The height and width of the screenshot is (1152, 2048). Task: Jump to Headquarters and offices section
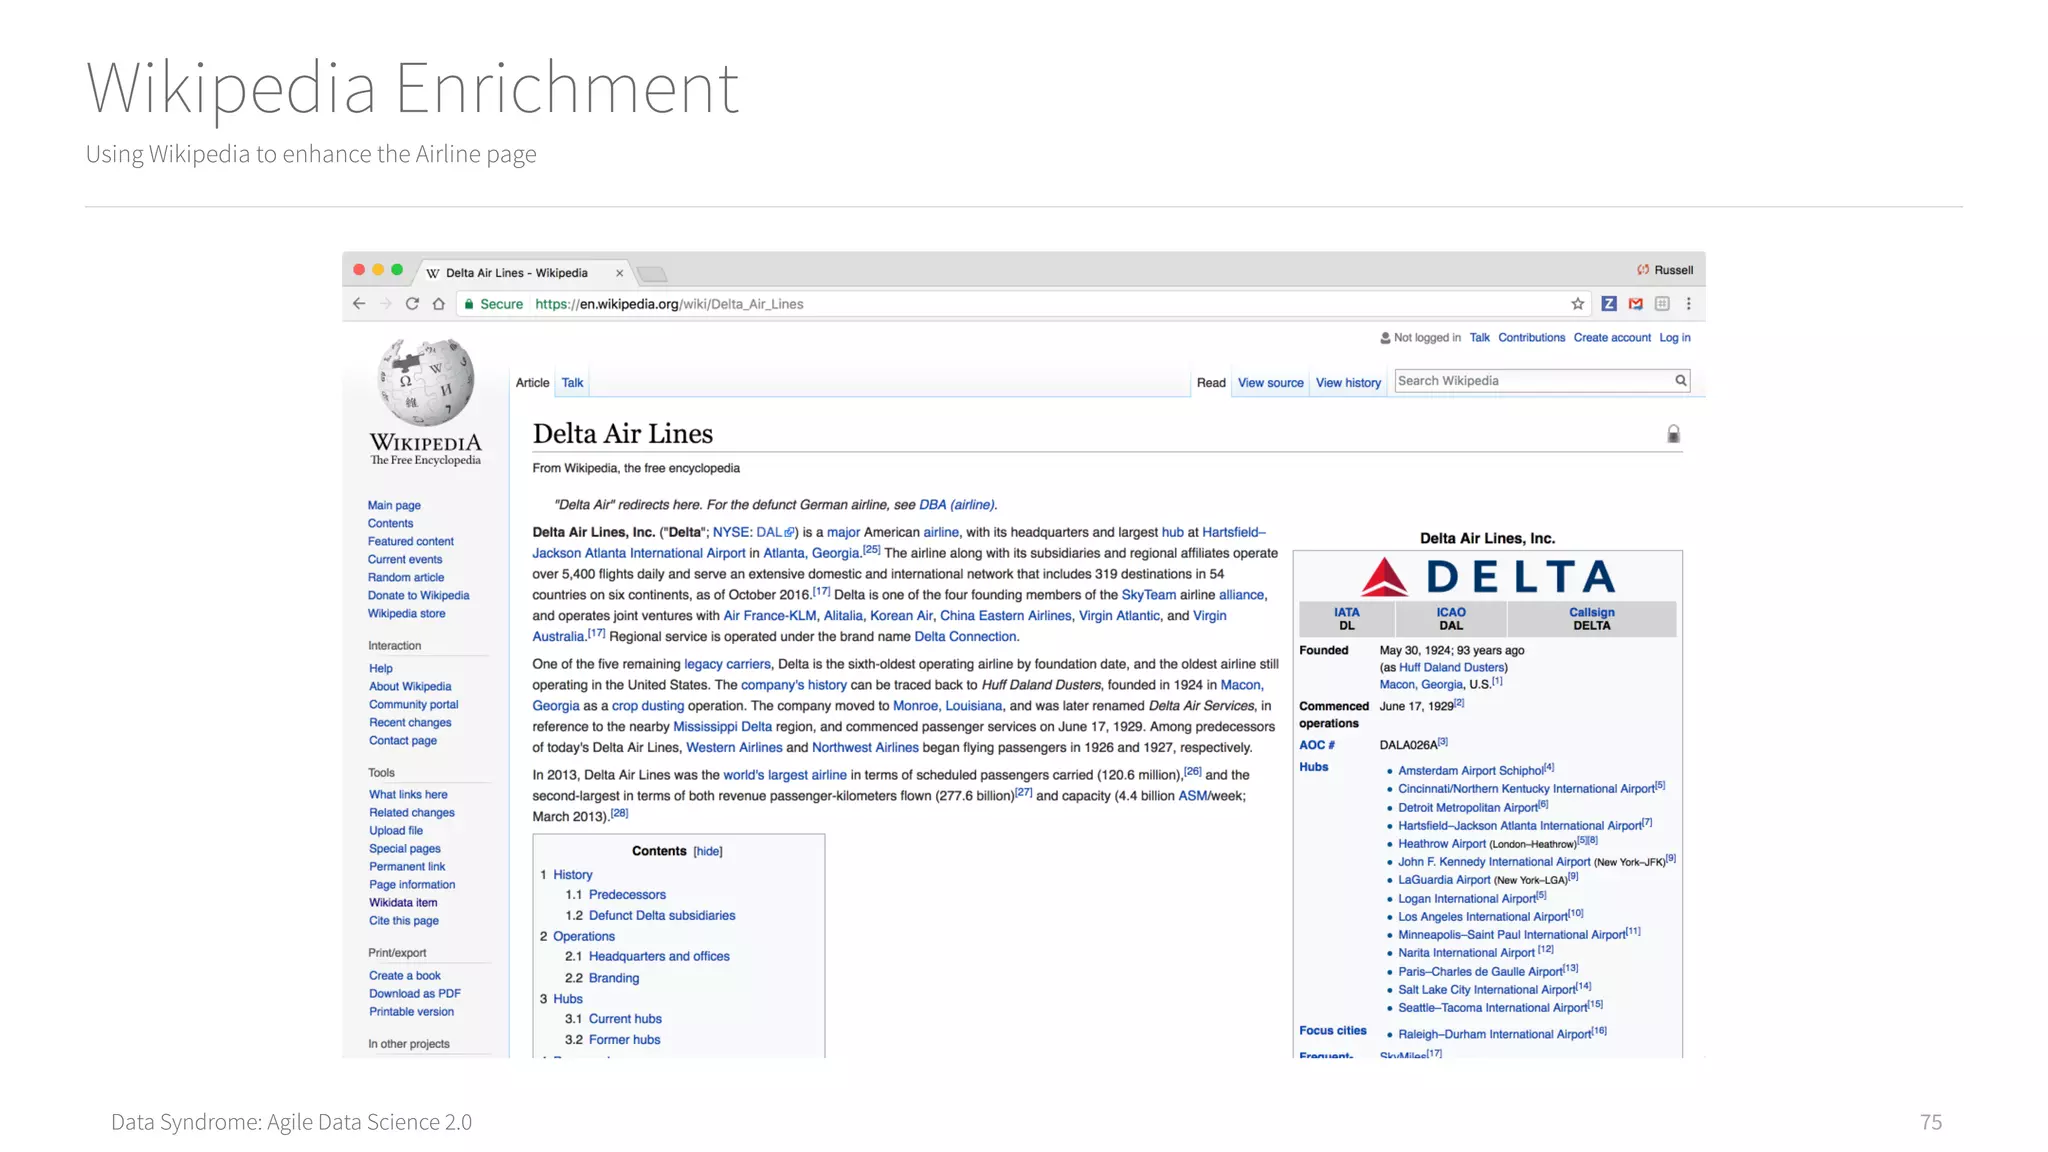coord(659,957)
